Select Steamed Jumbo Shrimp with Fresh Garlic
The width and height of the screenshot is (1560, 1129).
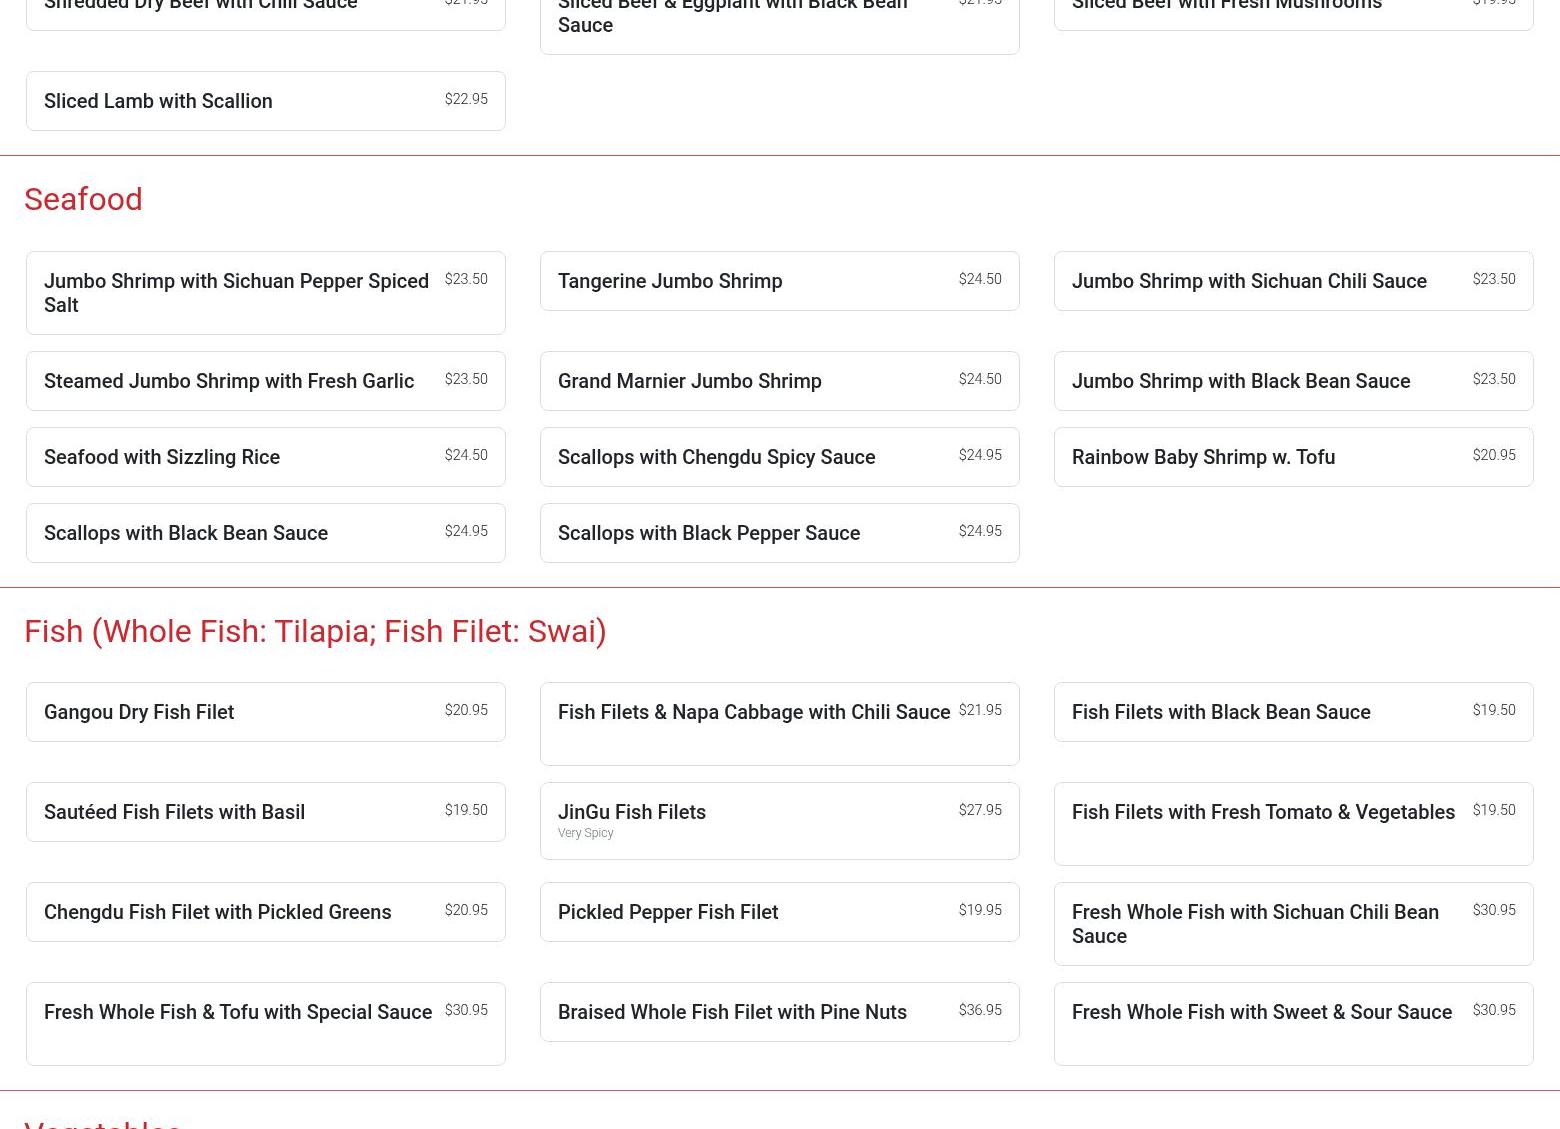(265, 381)
